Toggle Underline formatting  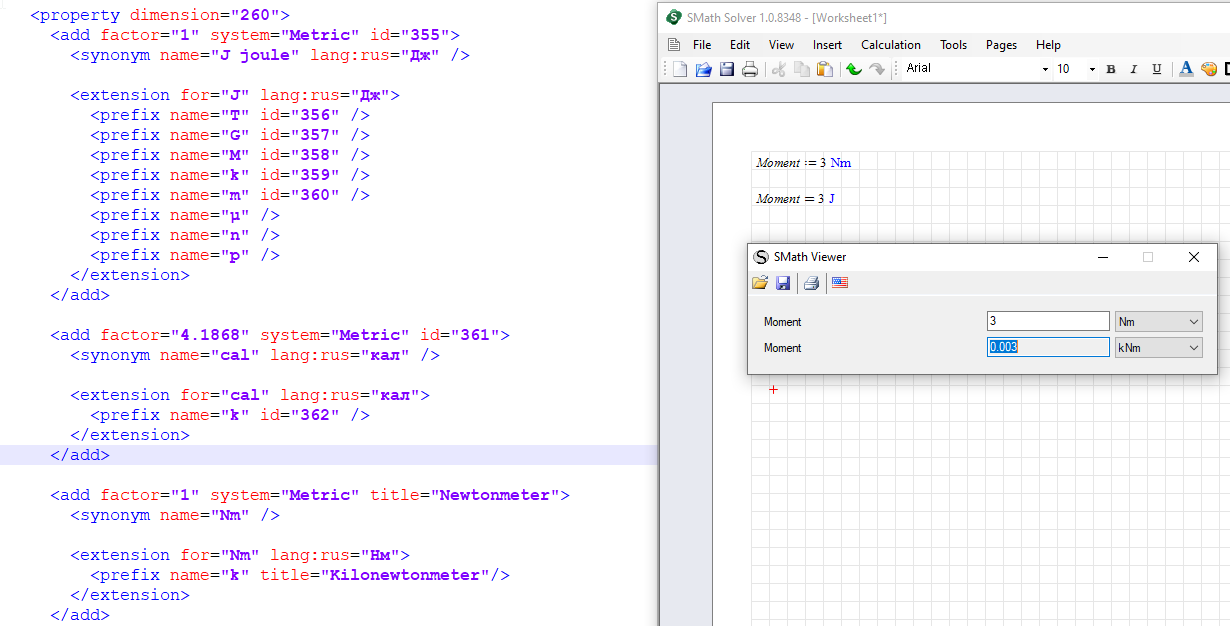click(1157, 69)
